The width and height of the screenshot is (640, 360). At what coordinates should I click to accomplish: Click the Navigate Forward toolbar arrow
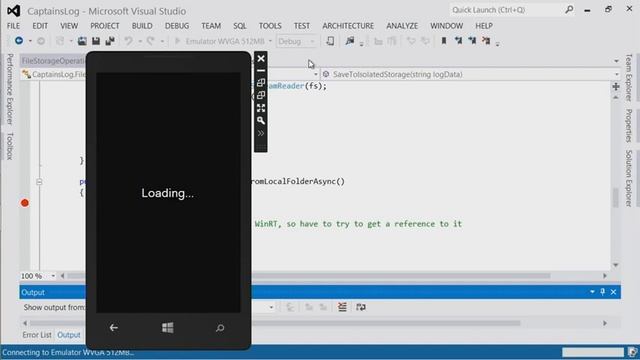point(41,41)
